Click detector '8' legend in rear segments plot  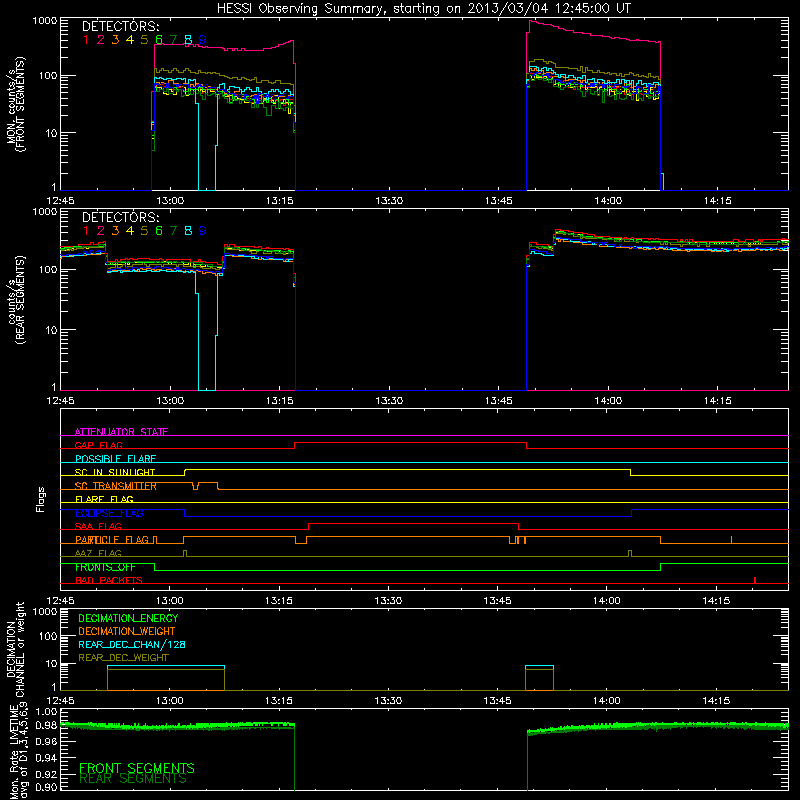point(188,231)
